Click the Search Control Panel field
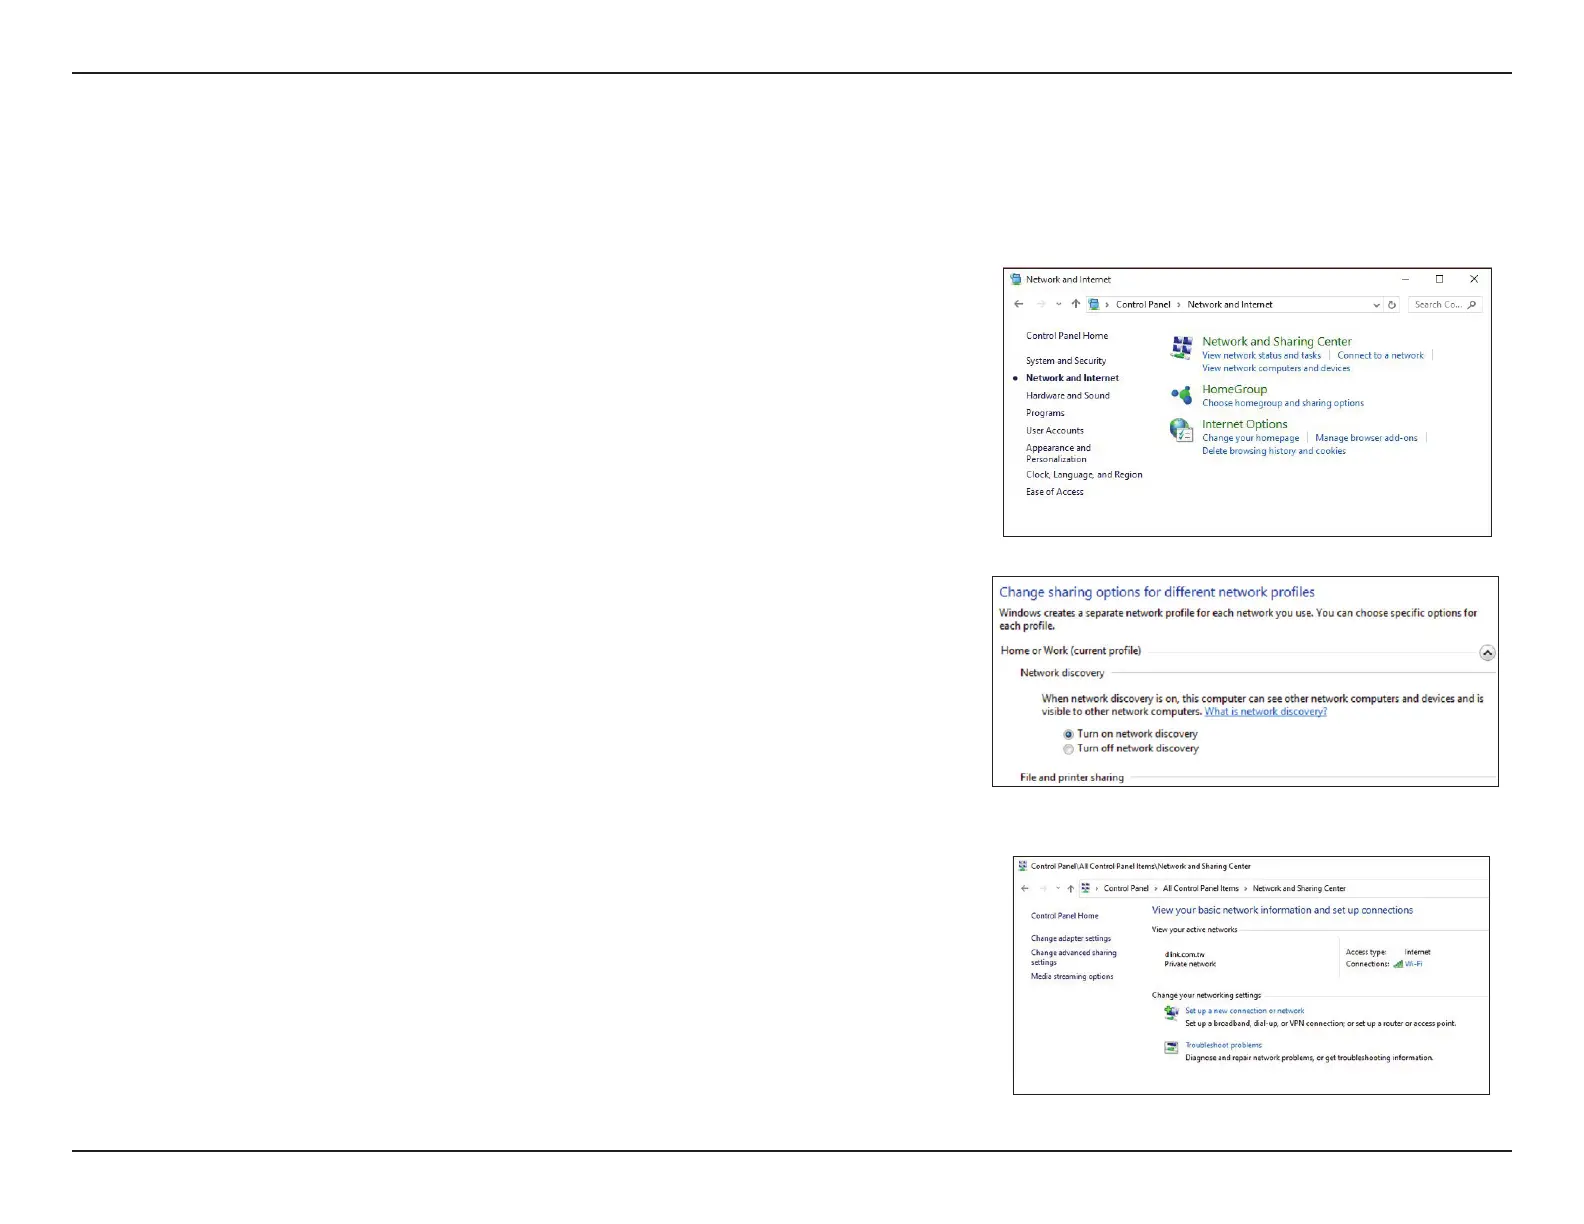The width and height of the screenshot is (1584, 1224). (x=1445, y=305)
